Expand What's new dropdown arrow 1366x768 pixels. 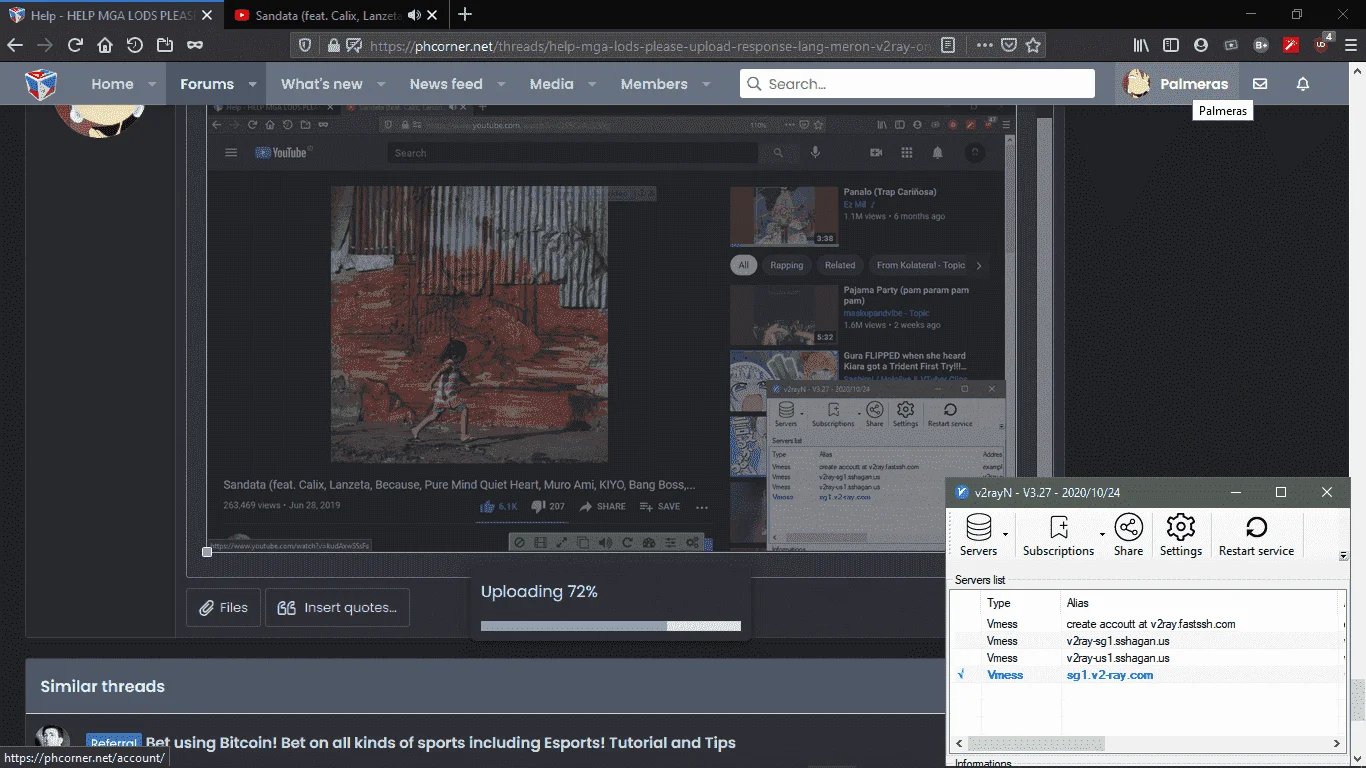point(381,85)
